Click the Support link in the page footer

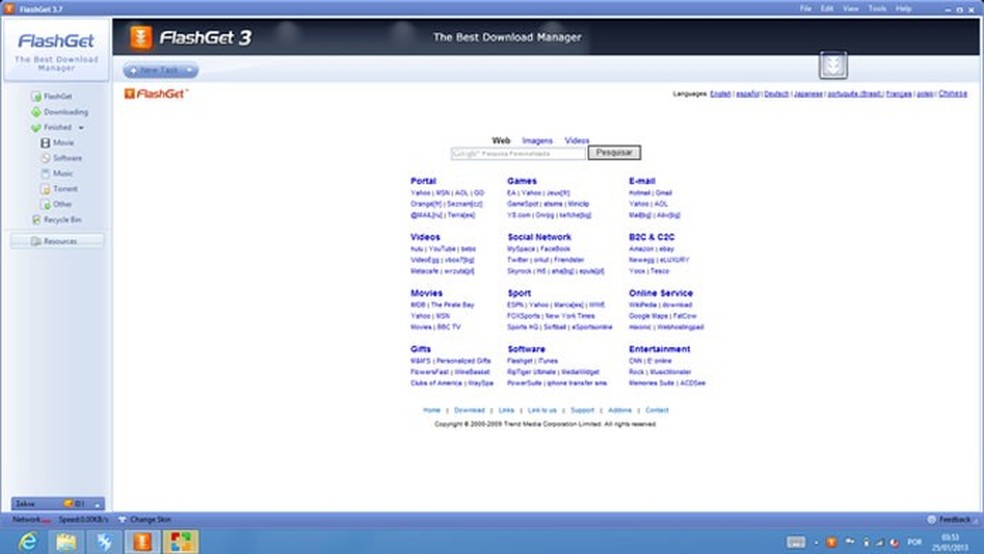pyautogui.click(x=582, y=410)
